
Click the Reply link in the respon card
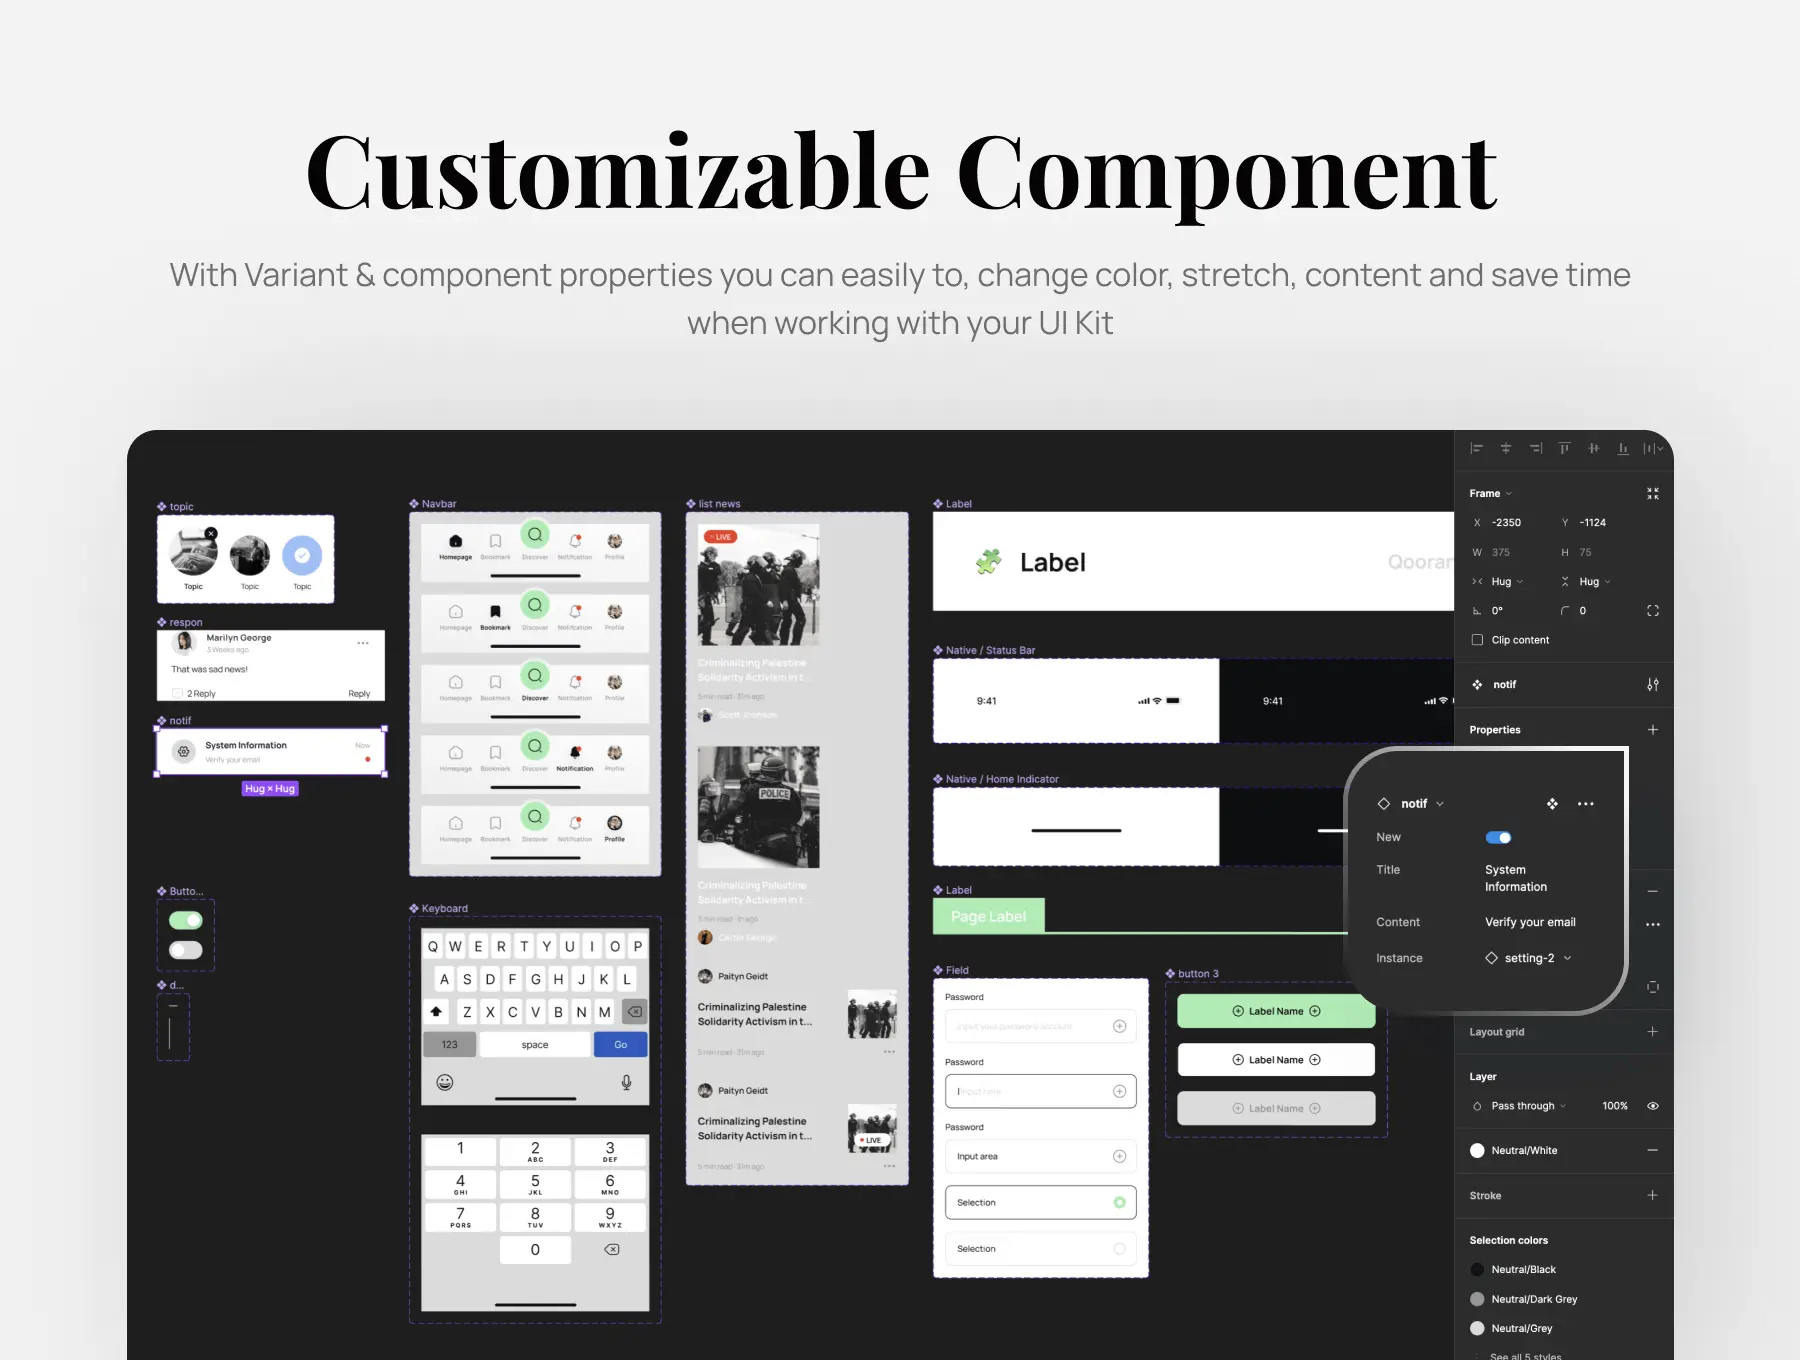coord(359,694)
